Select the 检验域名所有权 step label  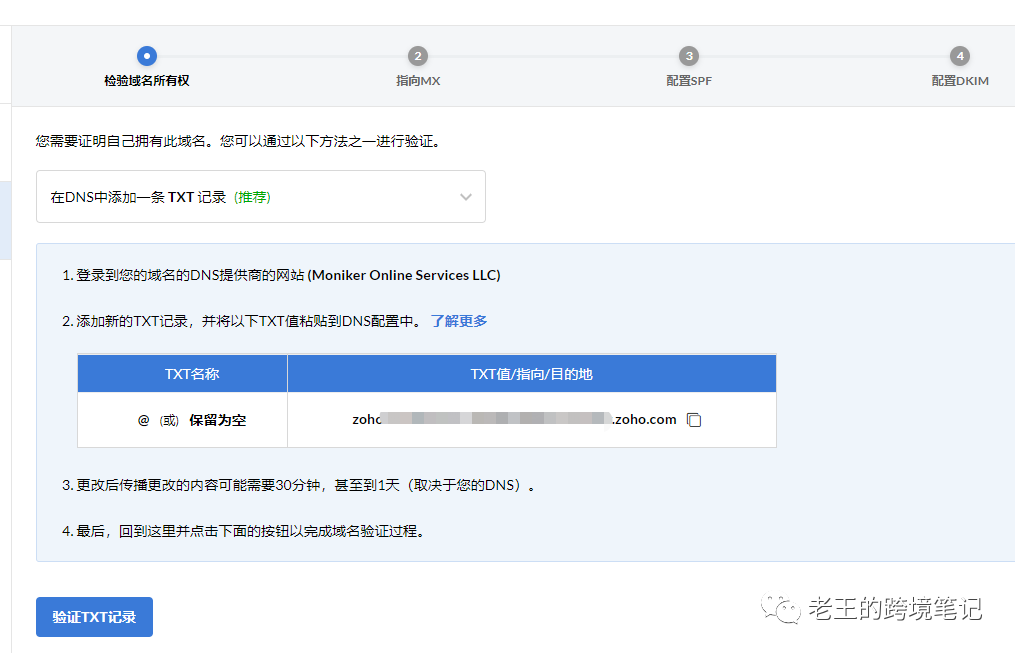click(x=147, y=80)
